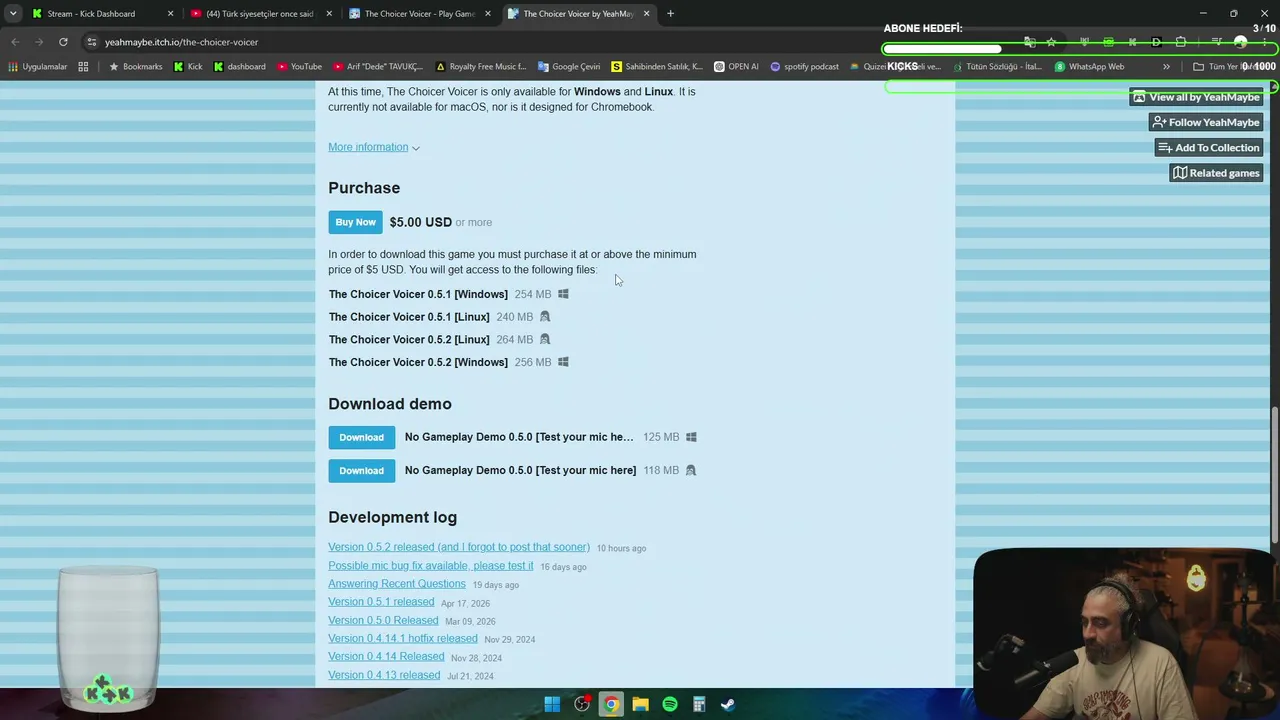The image size is (1280, 720).
Task: Switch to the Stream - Kick Dashboard tab
Action: (x=90, y=14)
